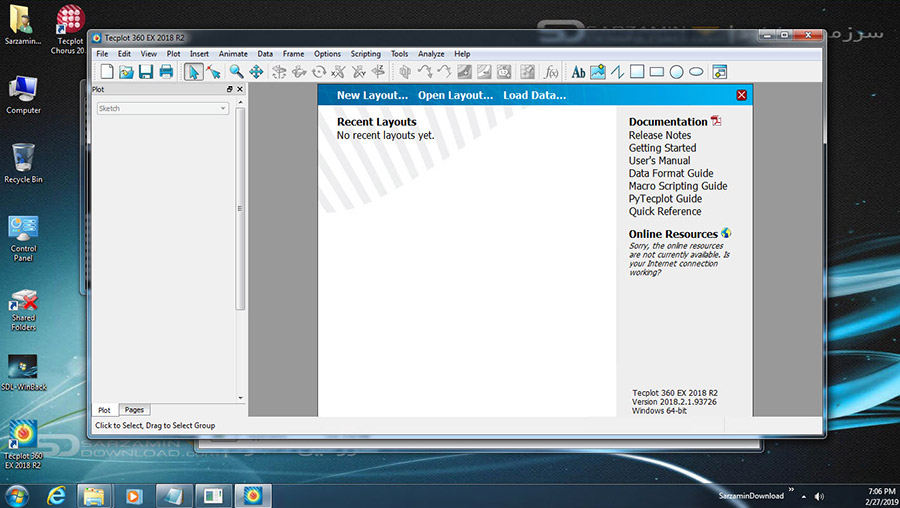Select the Adjustor tool

tap(214, 72)
